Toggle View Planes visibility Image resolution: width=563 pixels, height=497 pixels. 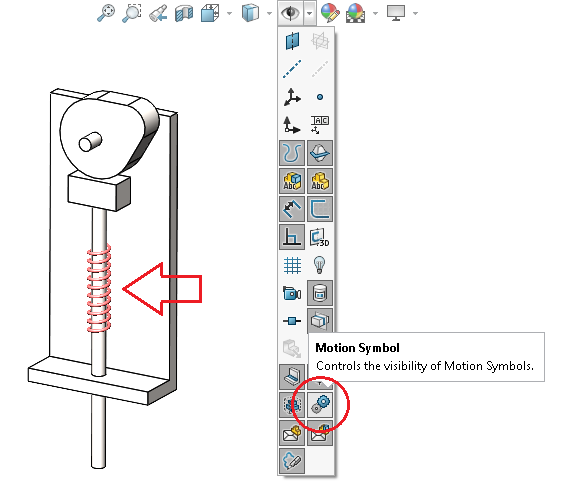(292, 41)
